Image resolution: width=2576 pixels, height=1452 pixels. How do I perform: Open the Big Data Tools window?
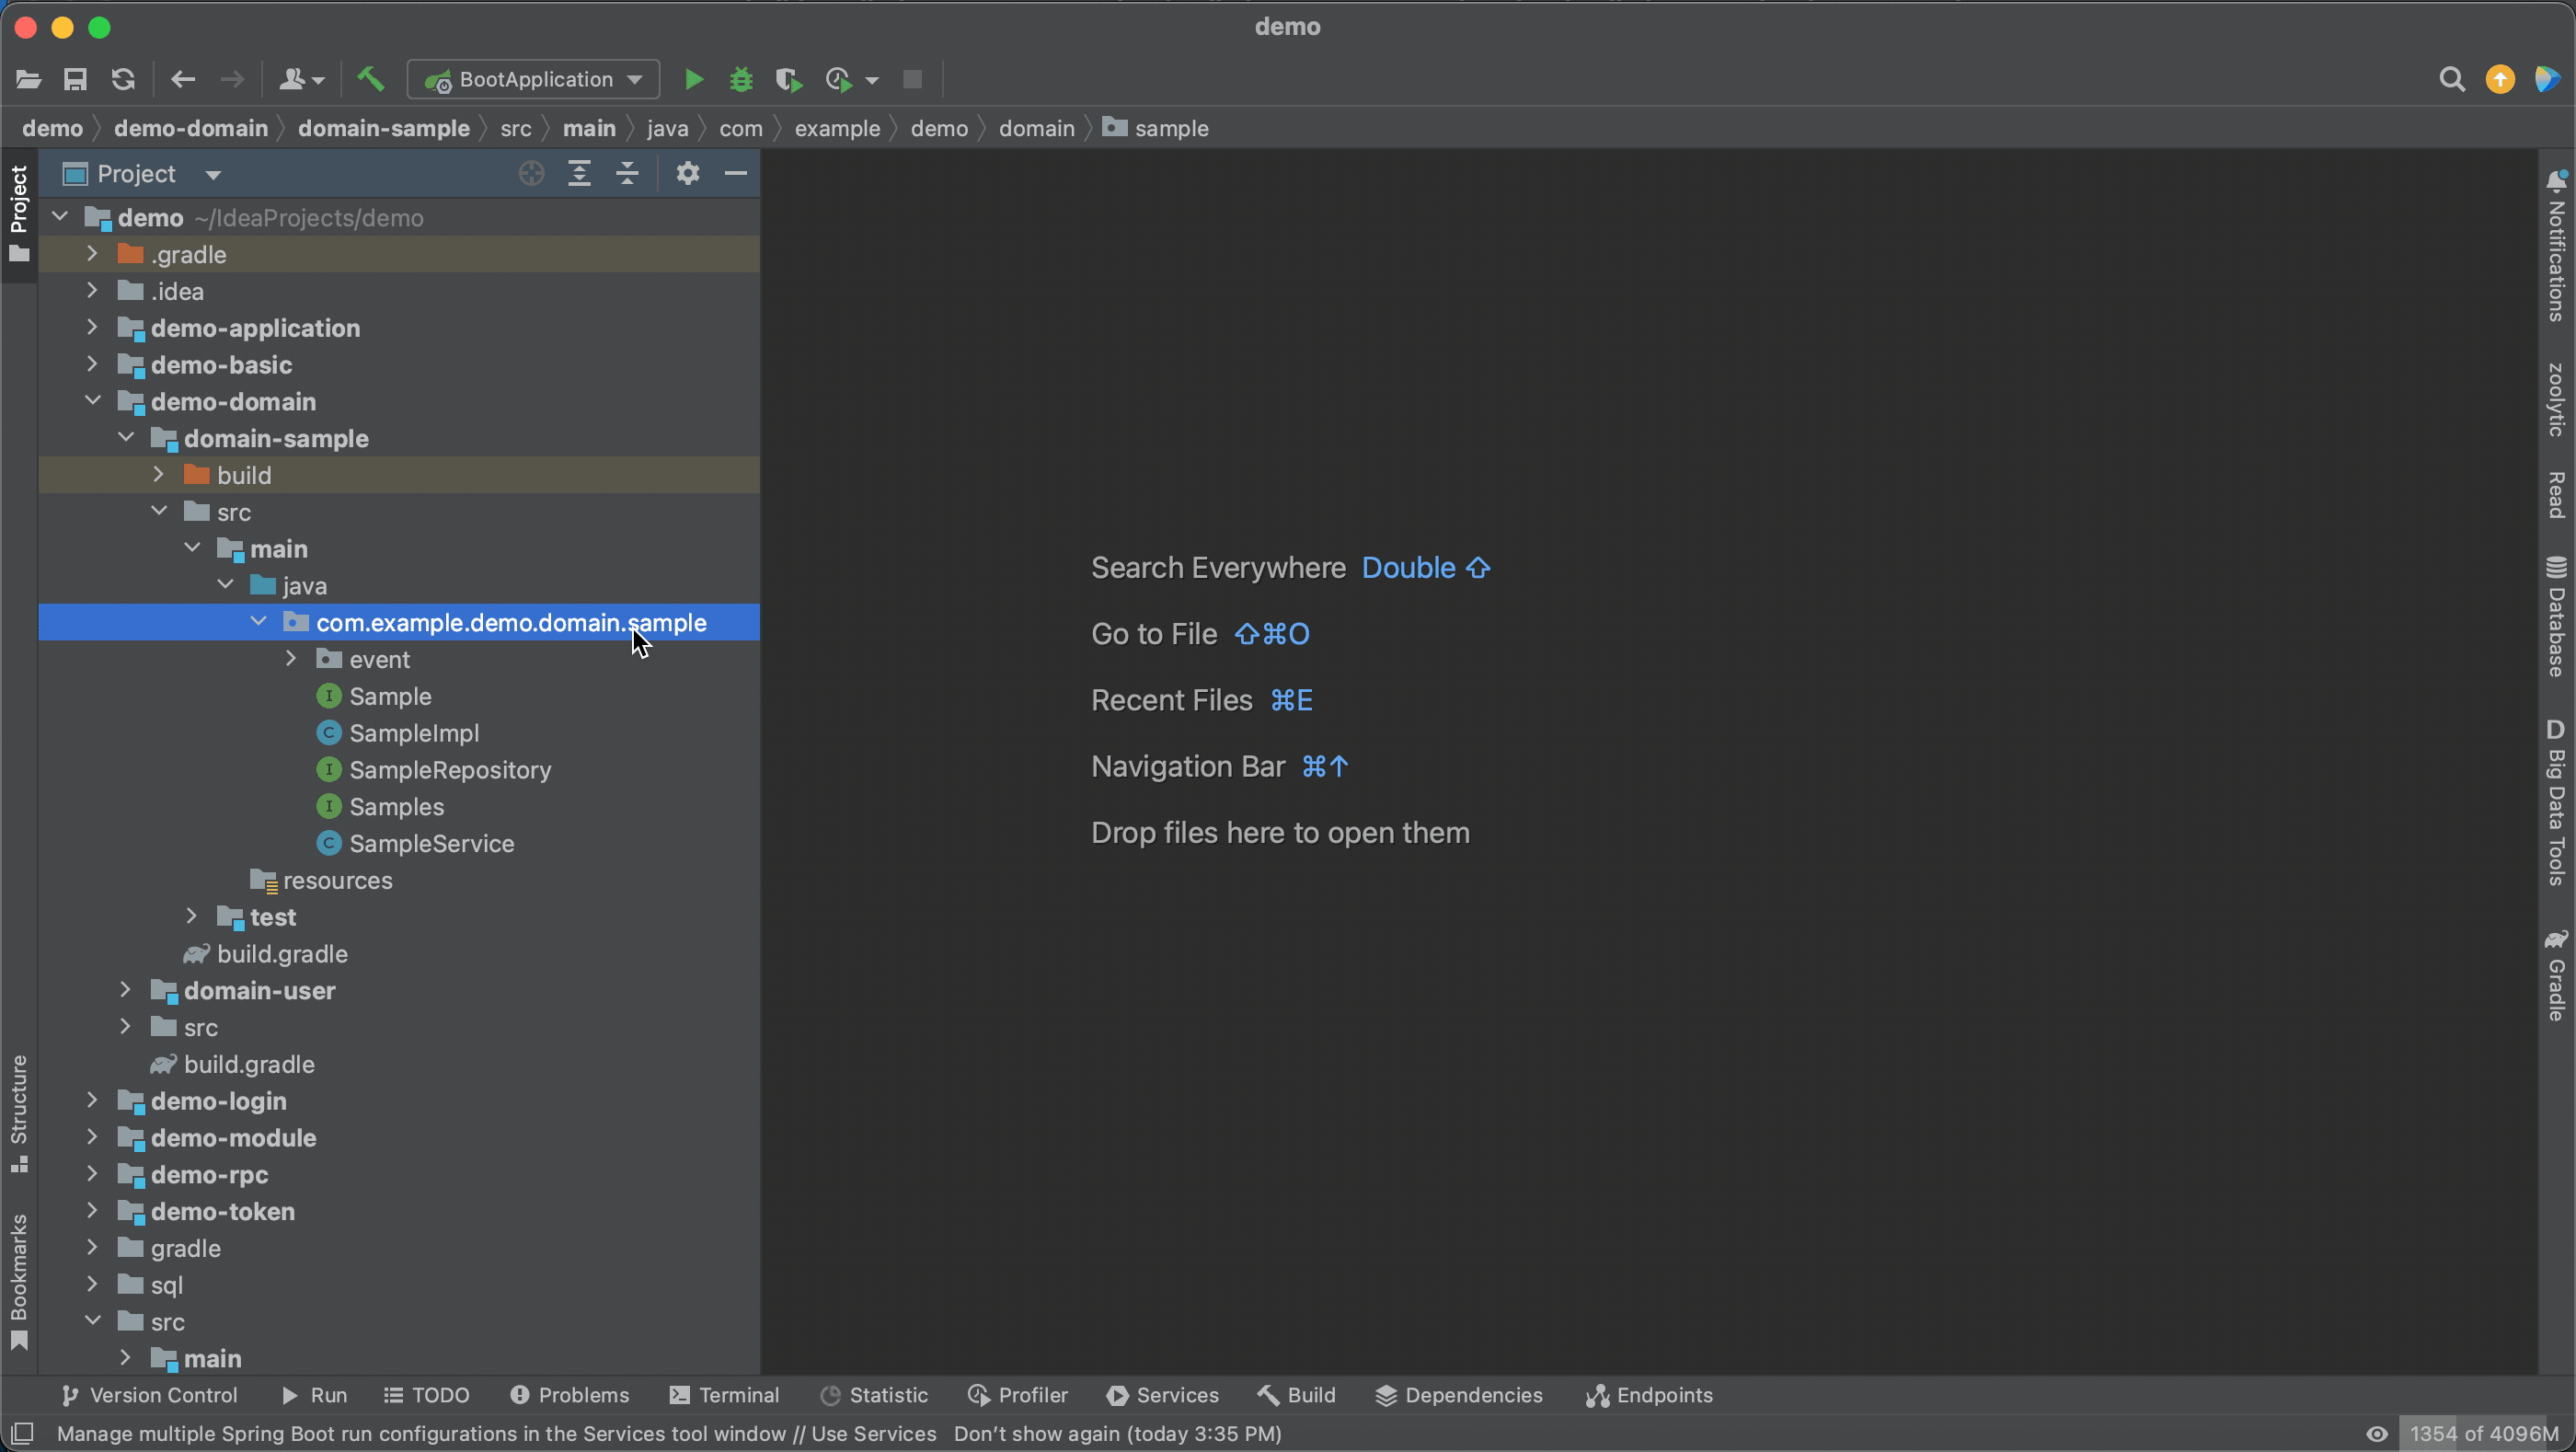2556,802
